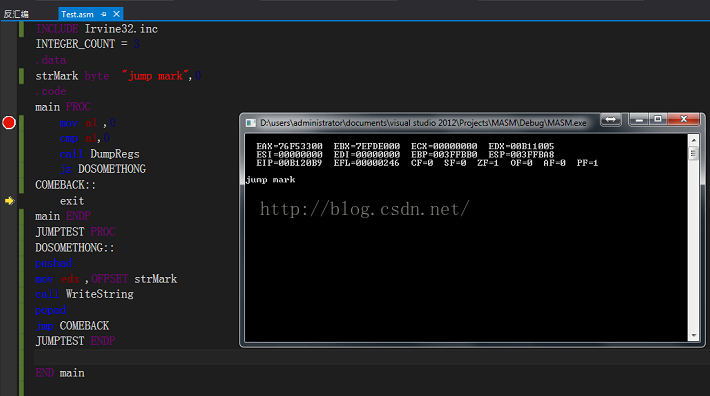710x396 pixels.
Task: Click the 'exit' statement
Action: coord(72,200)
